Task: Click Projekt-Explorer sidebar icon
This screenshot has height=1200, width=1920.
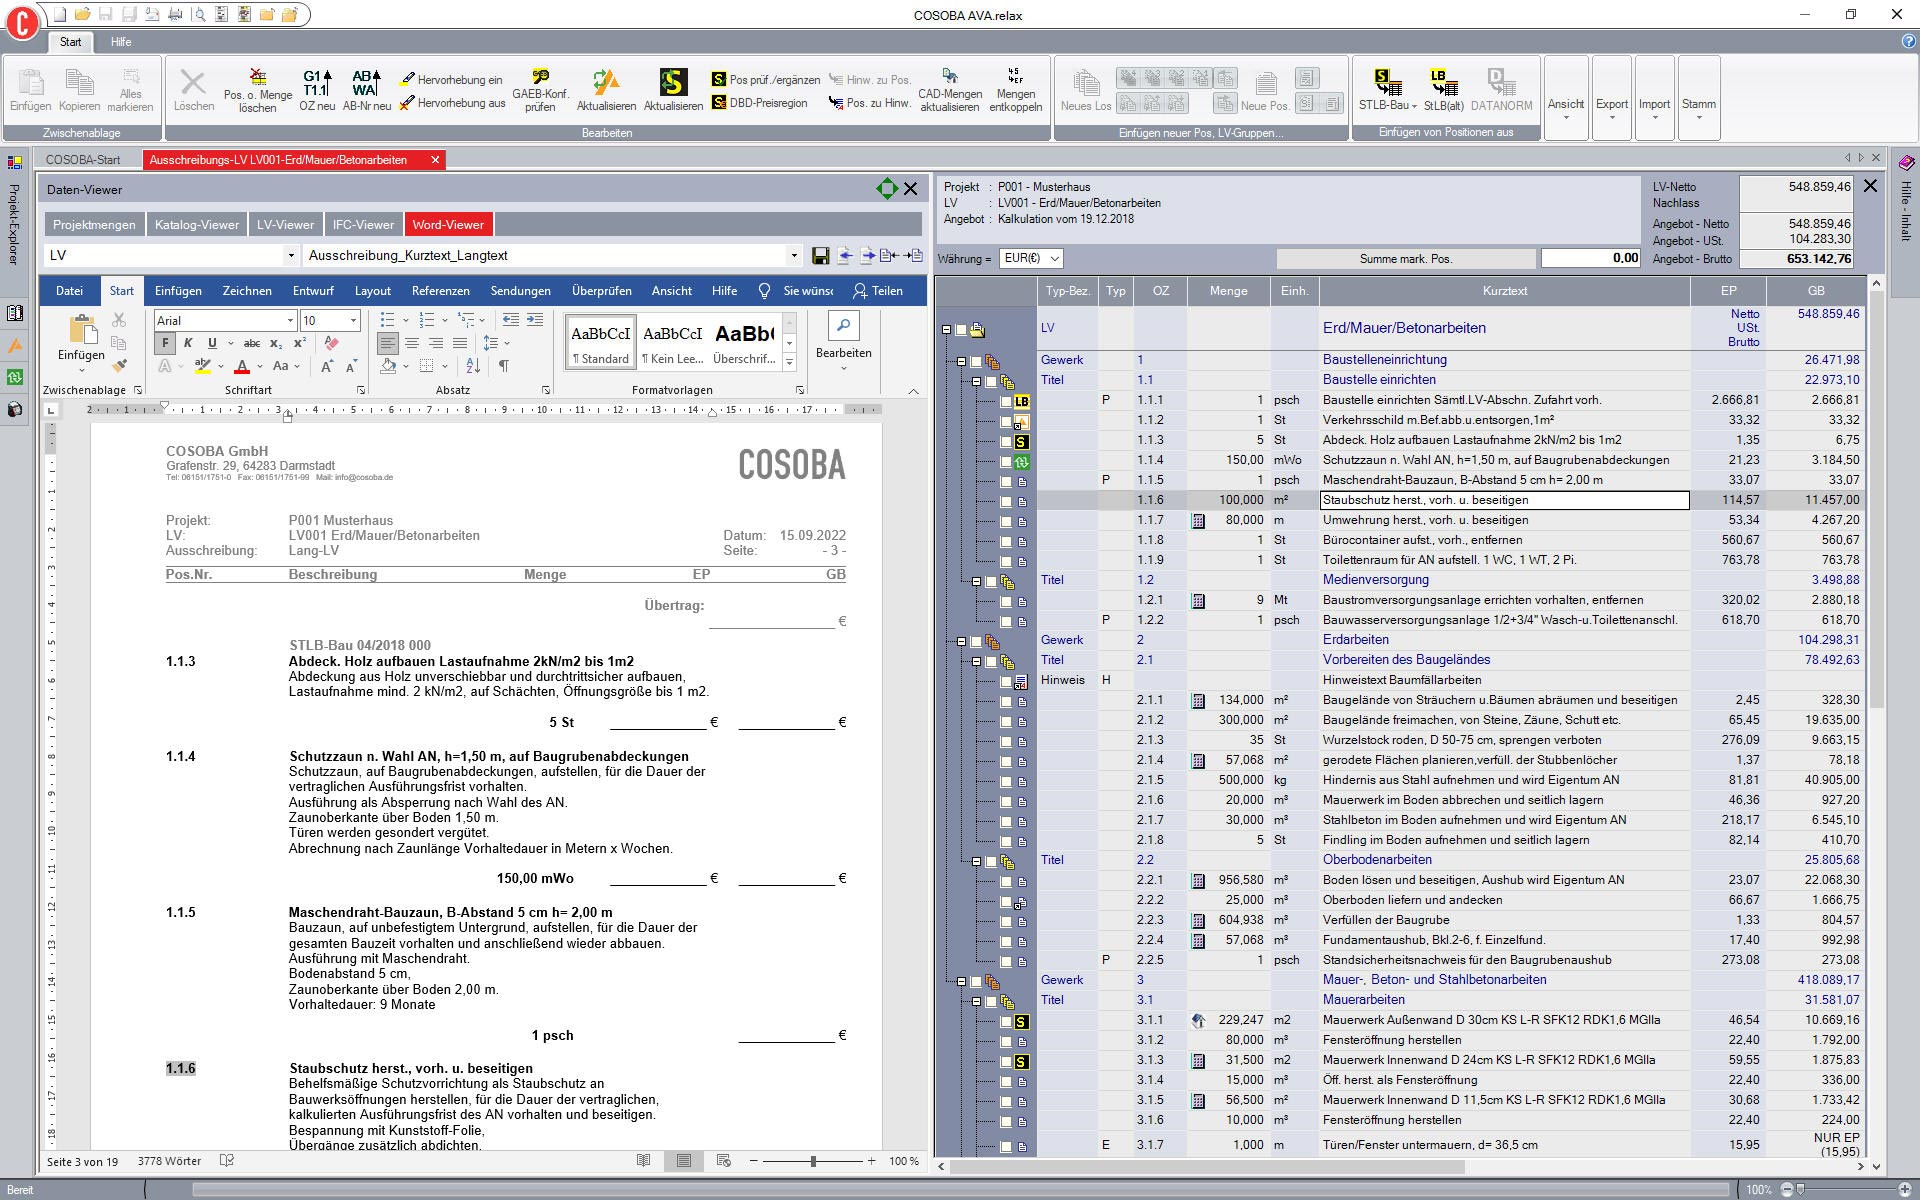Action: pos(14,162)
